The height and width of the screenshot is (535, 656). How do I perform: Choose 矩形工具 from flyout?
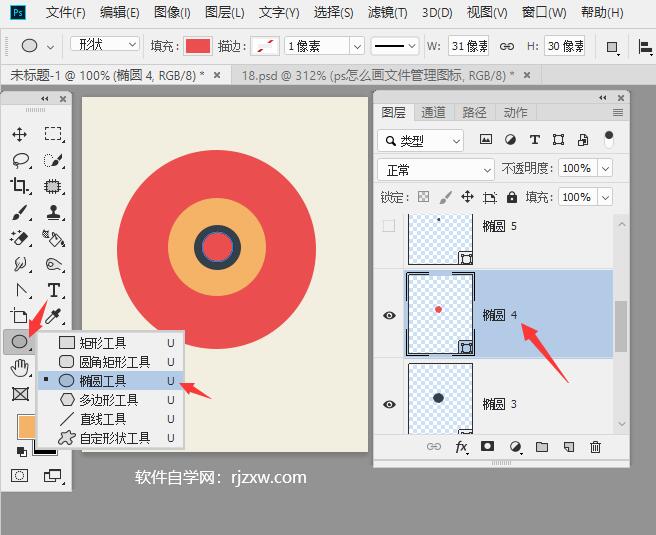click(x=111, y=343)
